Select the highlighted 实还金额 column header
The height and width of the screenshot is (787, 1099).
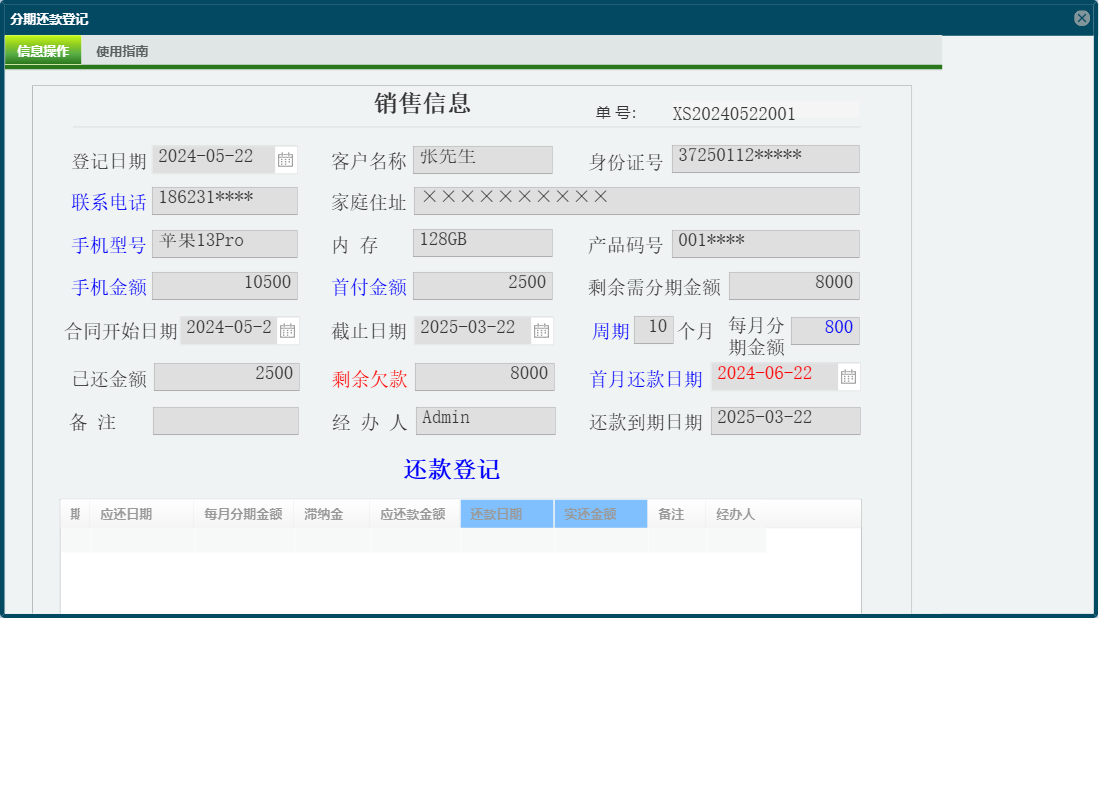[599, 513]
